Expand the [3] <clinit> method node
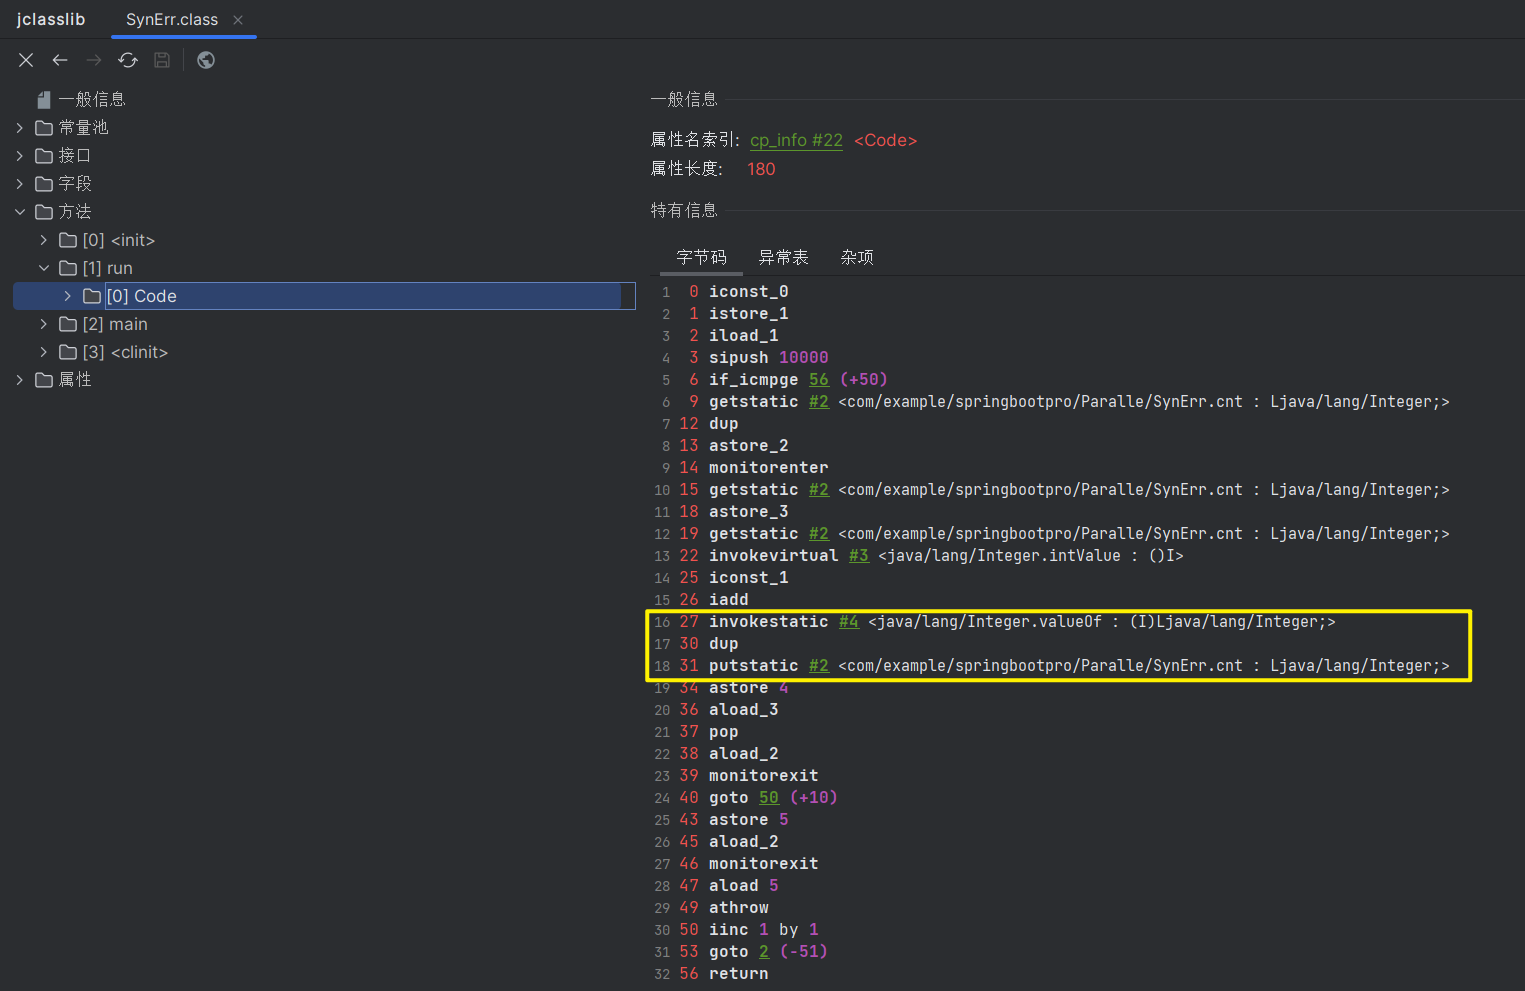 [x=44, y=352]
